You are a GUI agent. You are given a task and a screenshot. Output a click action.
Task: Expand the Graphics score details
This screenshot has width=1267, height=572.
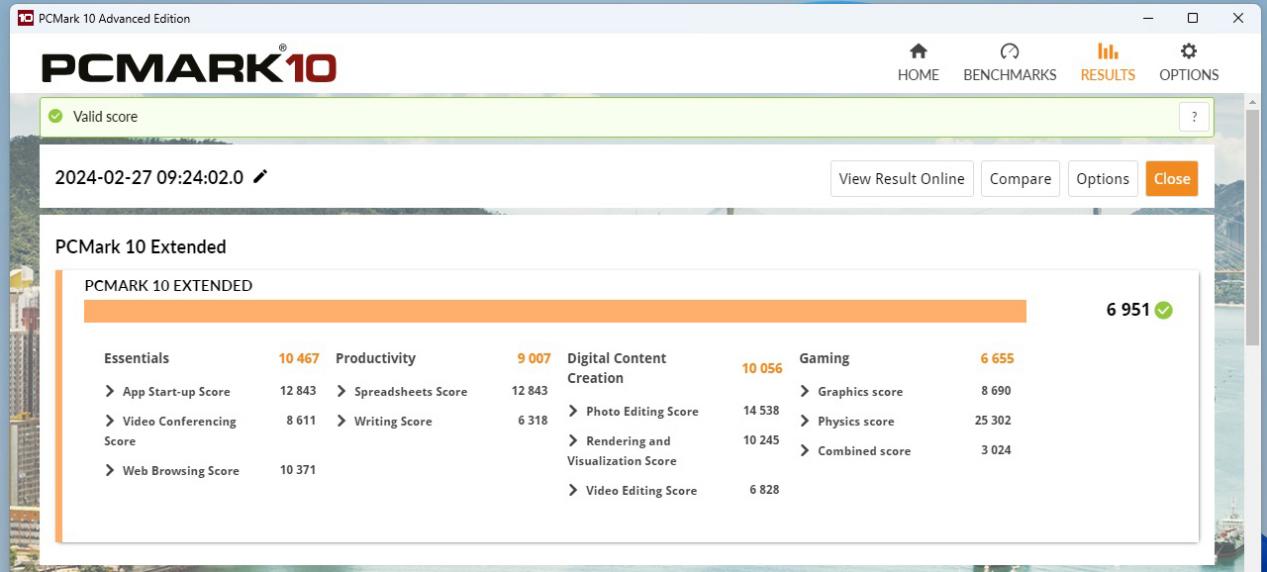pos(805,392)
